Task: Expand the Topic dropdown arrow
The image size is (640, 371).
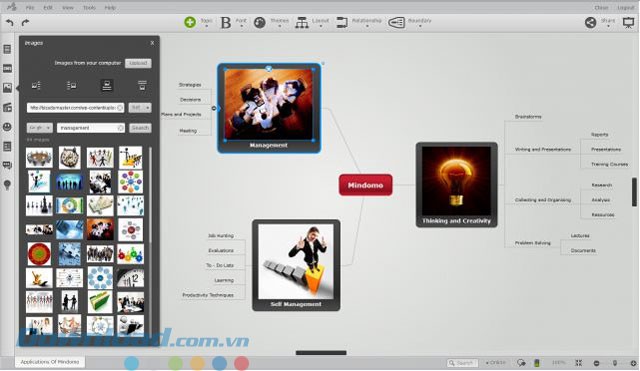Action: click(x=206, y=27)
